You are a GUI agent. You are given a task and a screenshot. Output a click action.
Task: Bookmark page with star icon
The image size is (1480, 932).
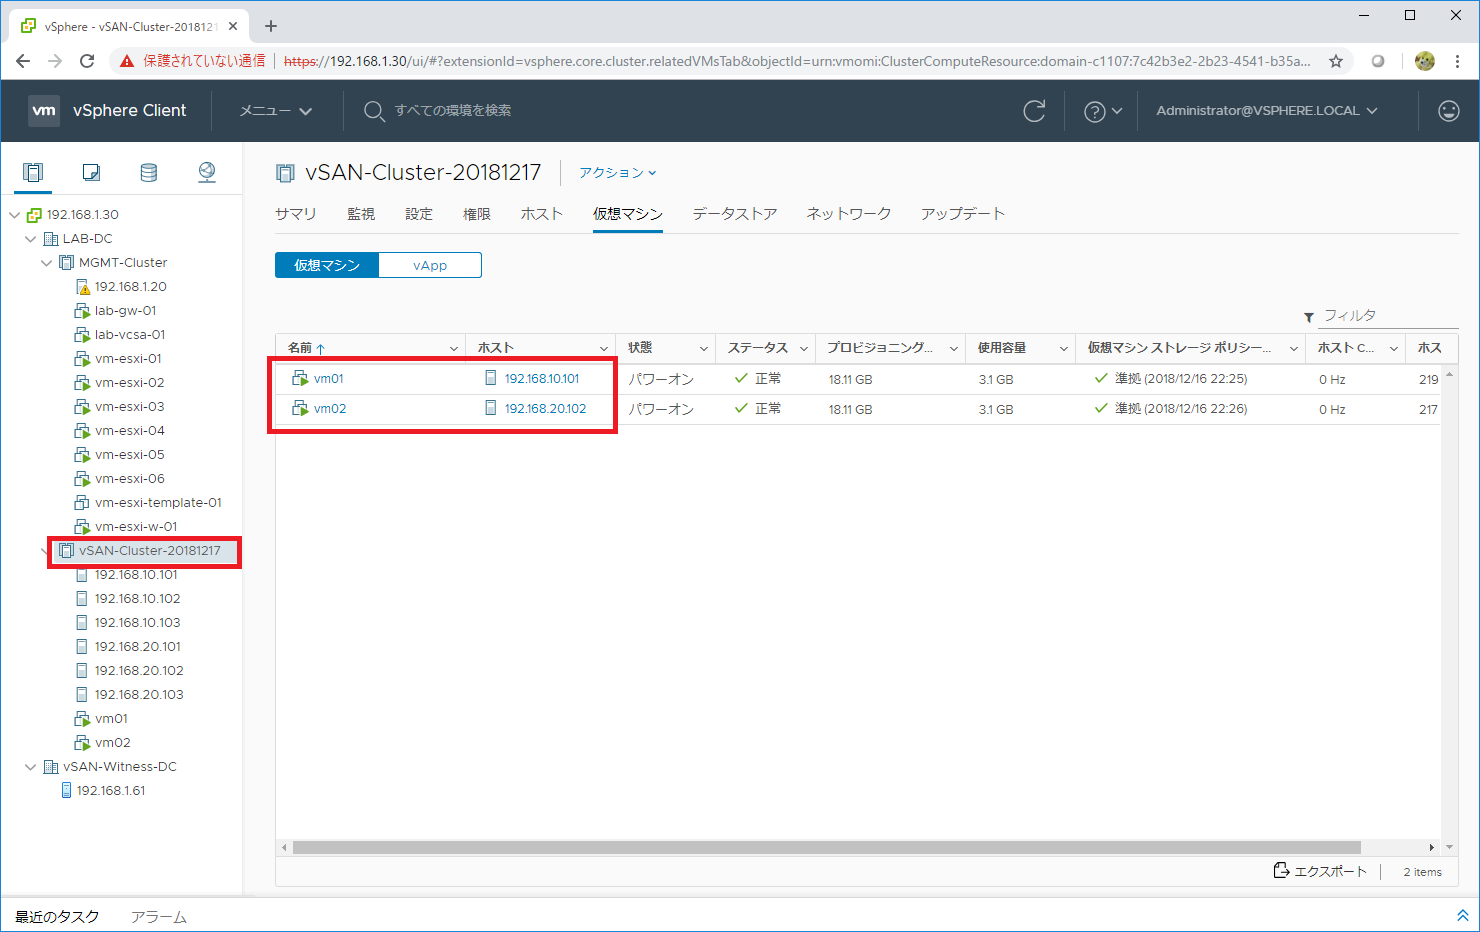[1336, 61]
